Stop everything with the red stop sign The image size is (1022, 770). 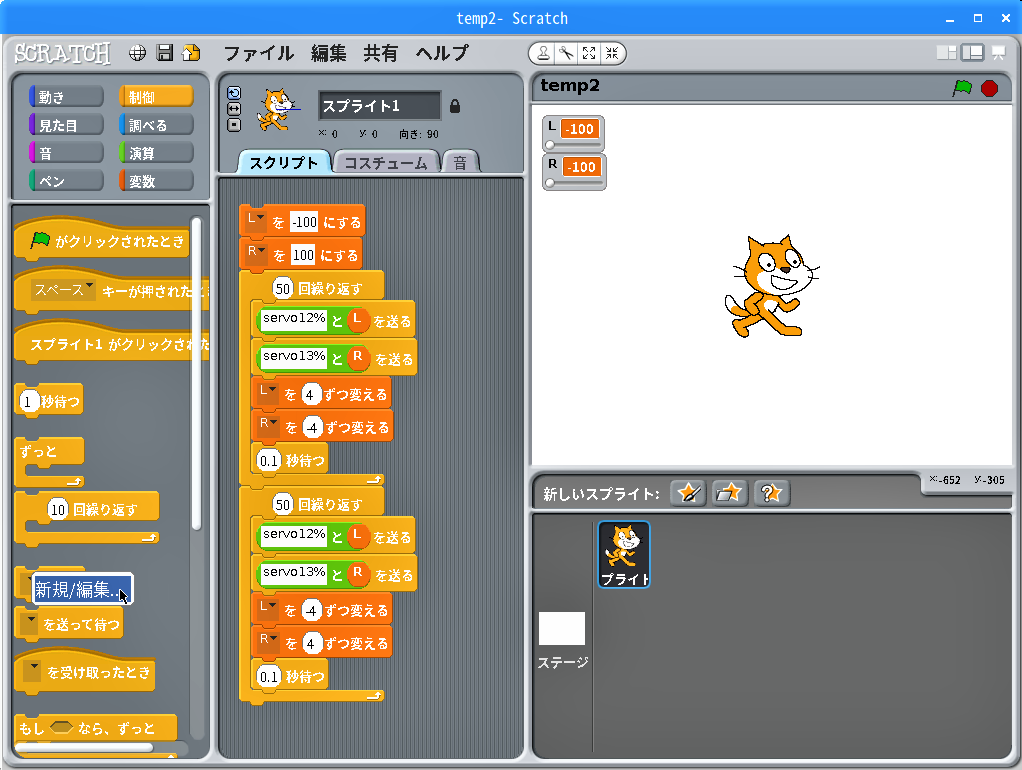coord(989,88)
